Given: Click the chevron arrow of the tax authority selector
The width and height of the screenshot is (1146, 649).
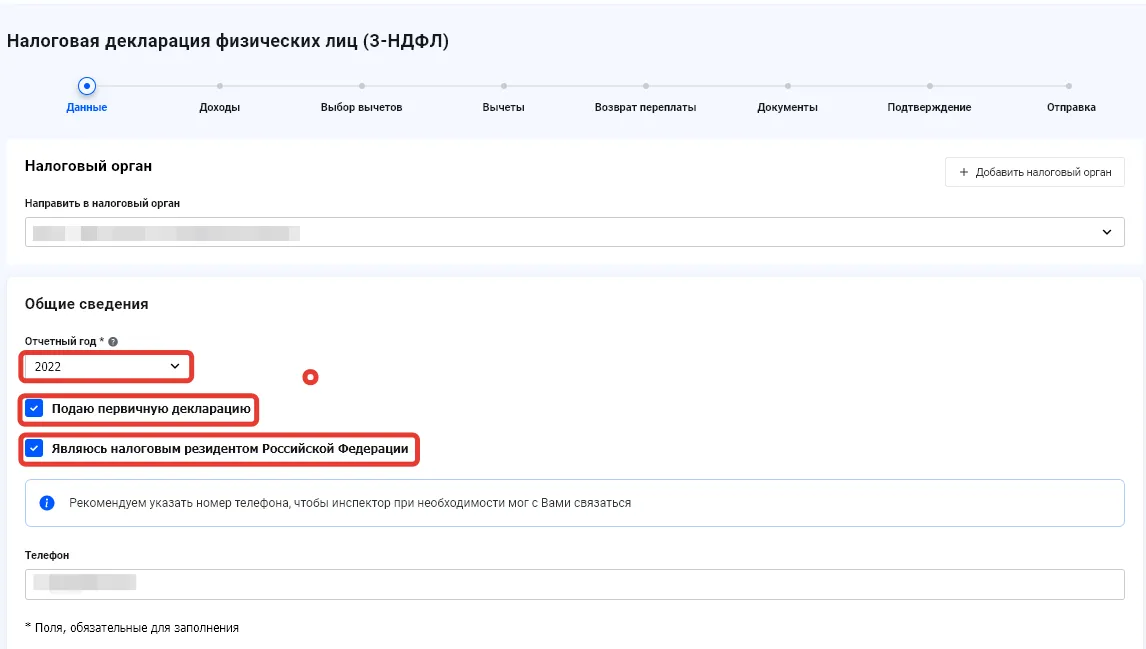Looking at the screenshot, I should 1107,232.
